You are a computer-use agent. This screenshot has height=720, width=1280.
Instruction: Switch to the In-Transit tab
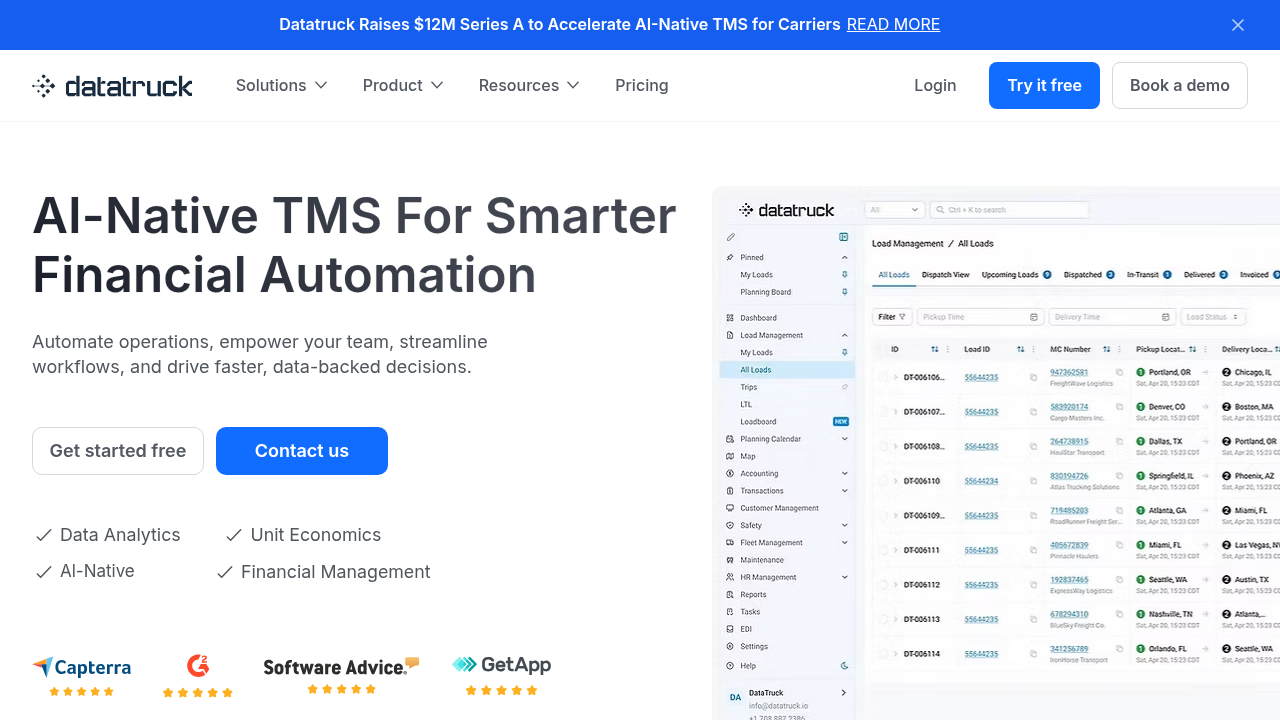[1149, 275]
